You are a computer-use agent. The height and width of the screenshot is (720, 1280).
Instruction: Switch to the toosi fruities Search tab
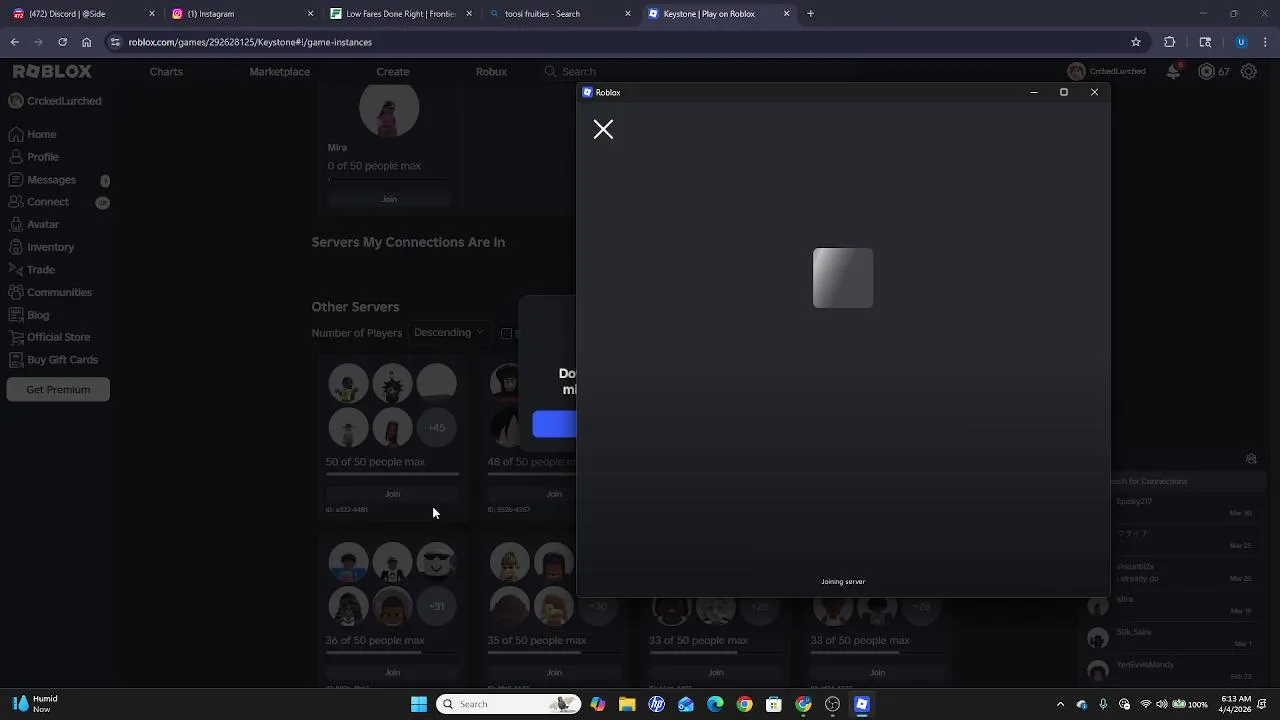coord(558,14)
